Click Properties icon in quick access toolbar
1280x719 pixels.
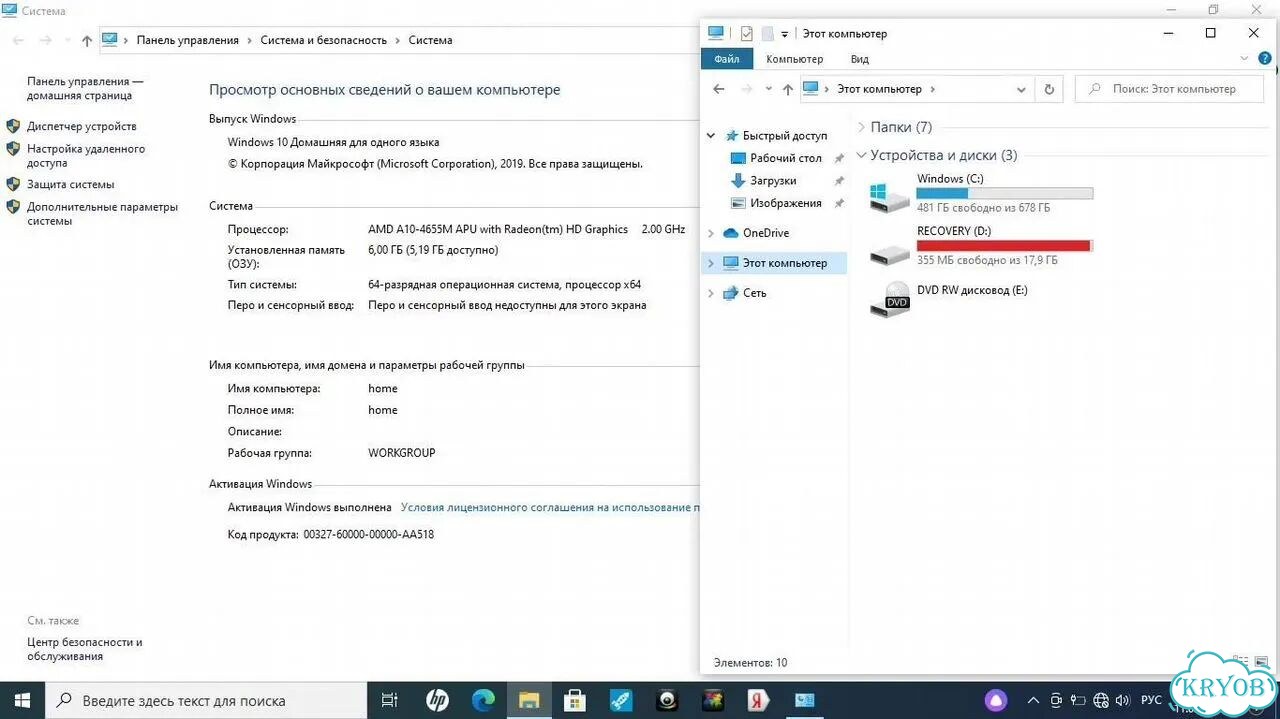click(746, 33)
